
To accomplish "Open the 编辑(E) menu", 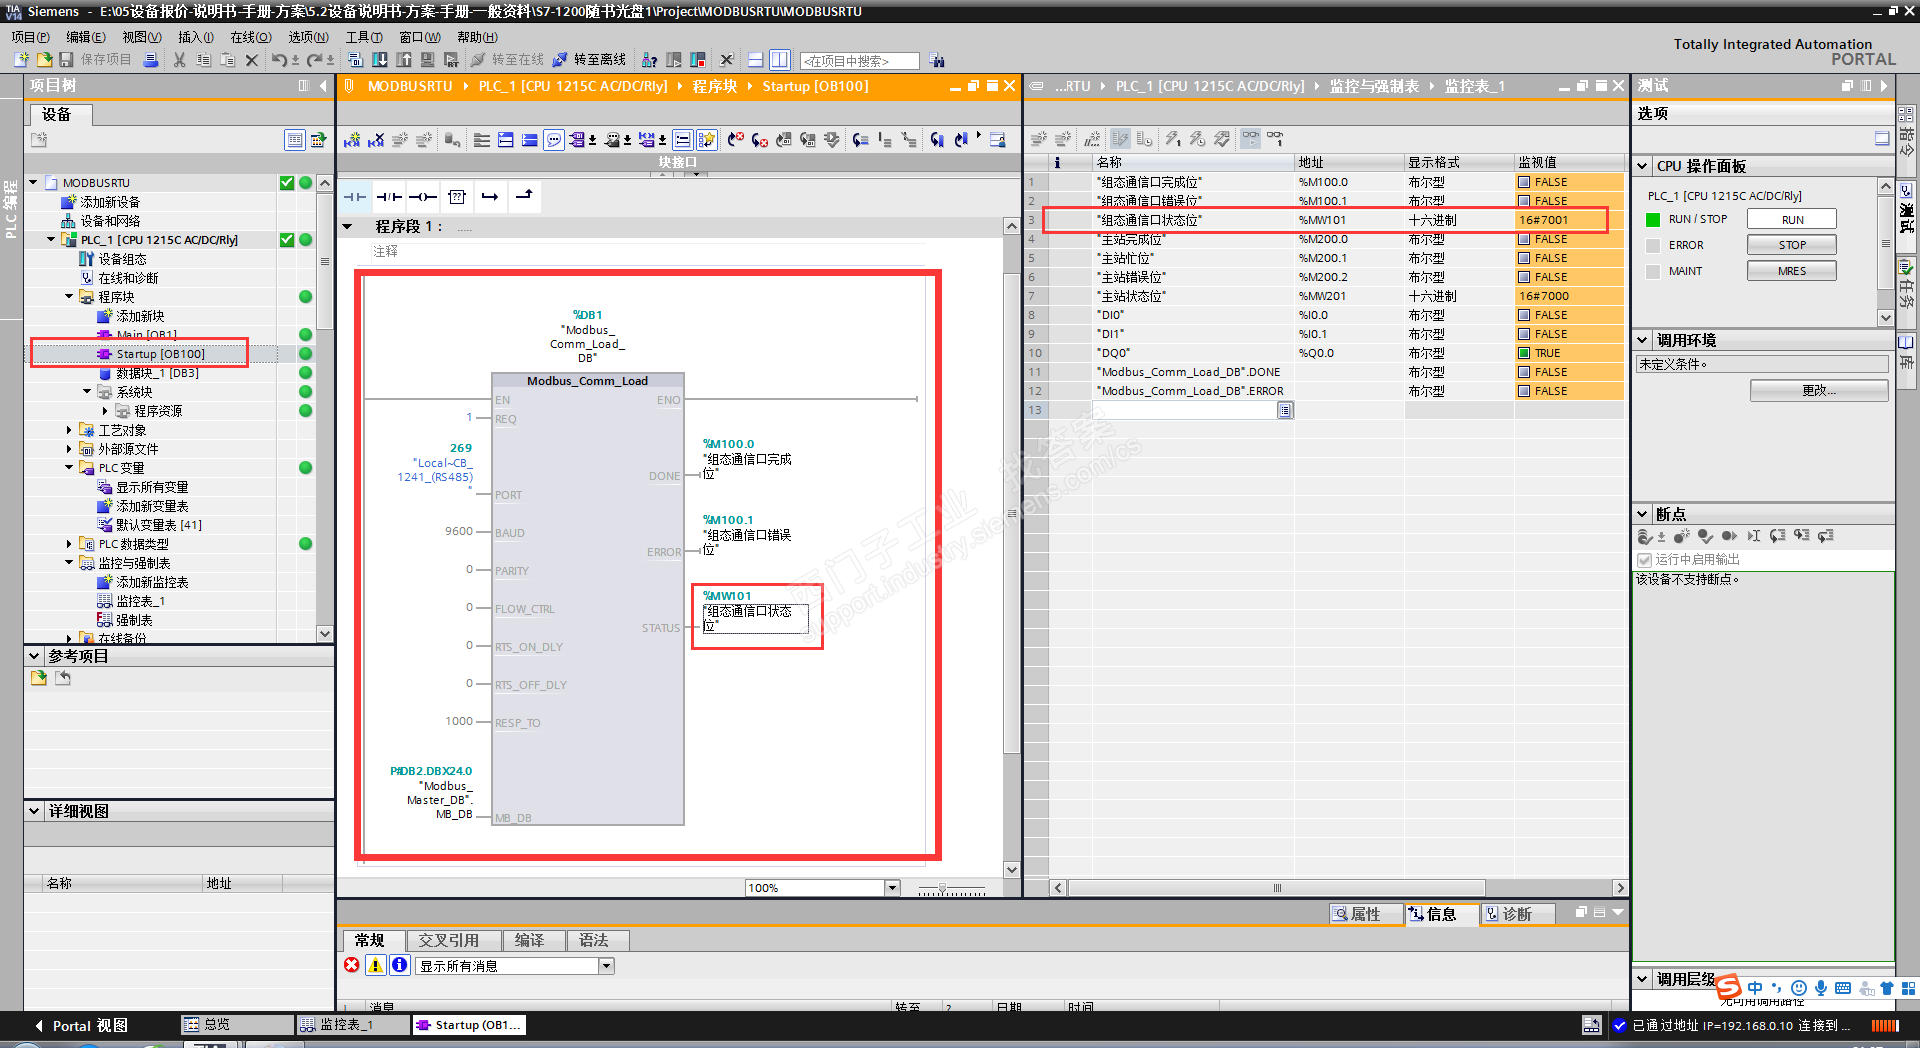I will point(86,37).
